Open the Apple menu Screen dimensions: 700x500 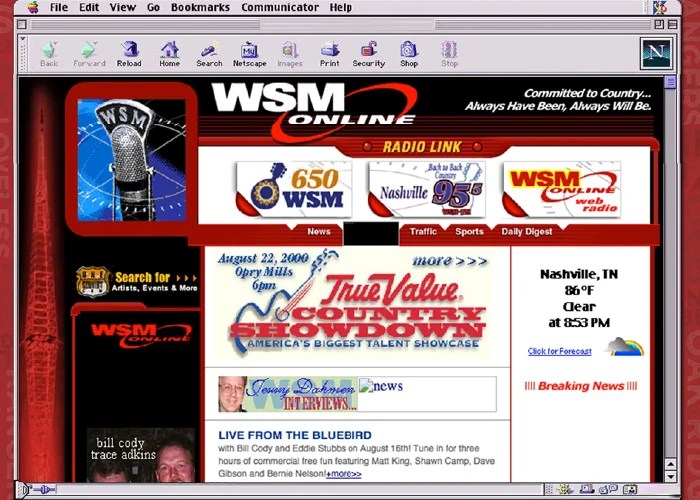coord(33,7)
